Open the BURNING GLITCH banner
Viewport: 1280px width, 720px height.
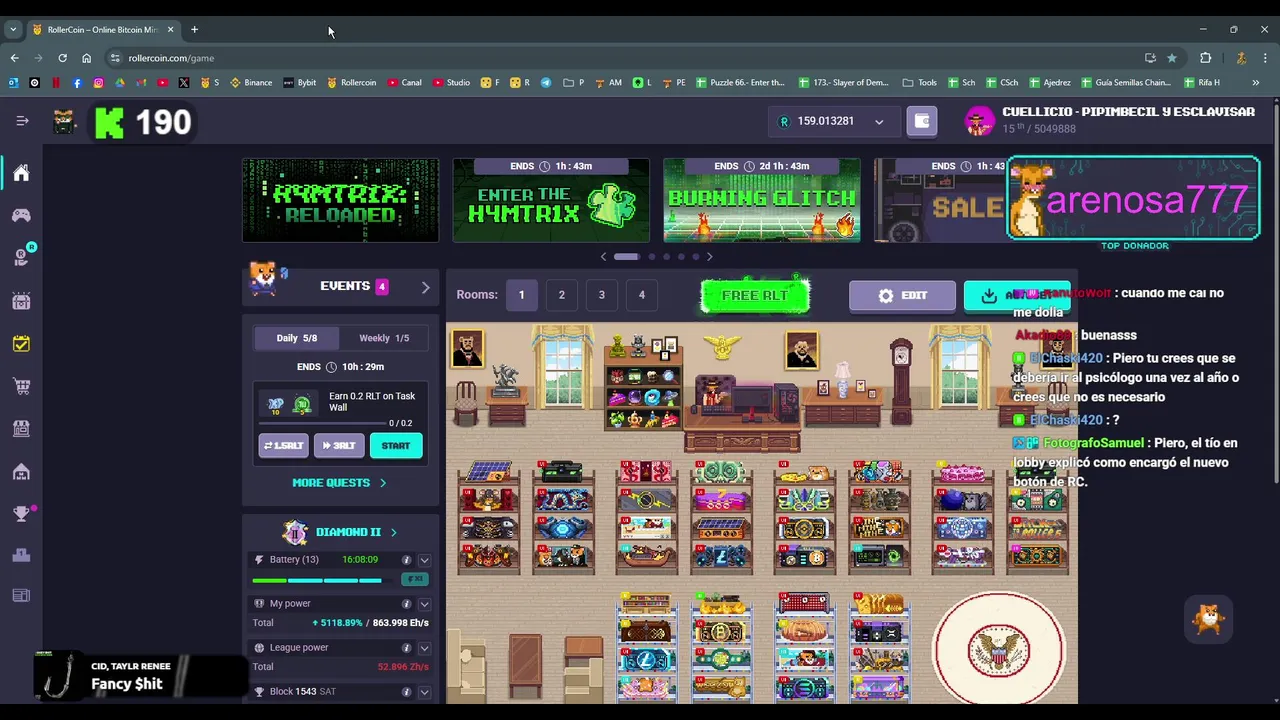[762, 200]
